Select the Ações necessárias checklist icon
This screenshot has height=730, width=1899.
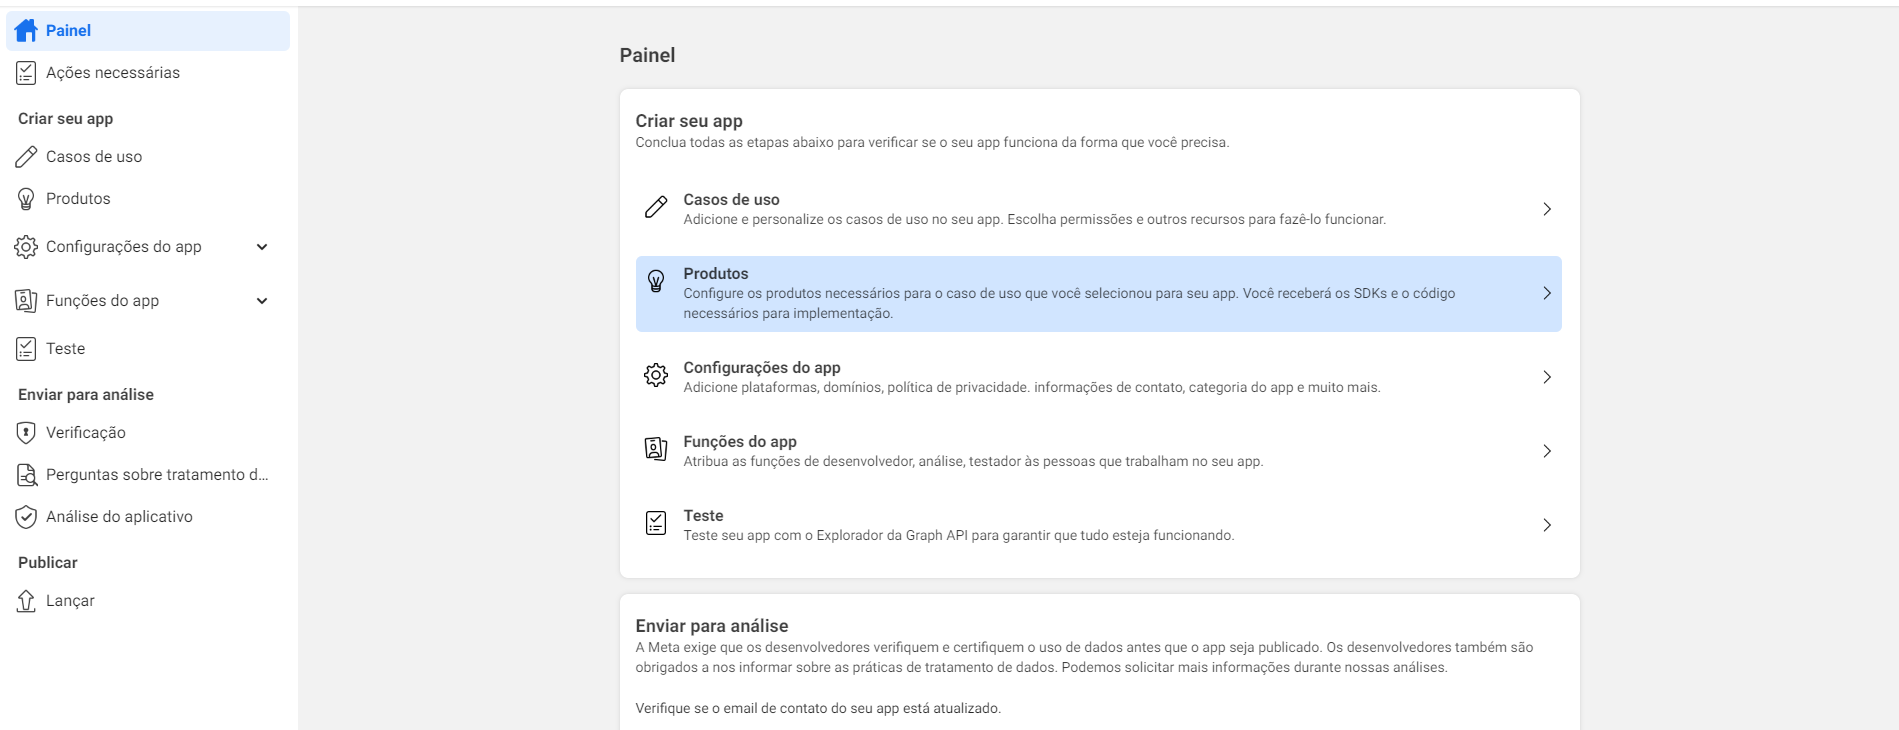(x=25, y=71)
